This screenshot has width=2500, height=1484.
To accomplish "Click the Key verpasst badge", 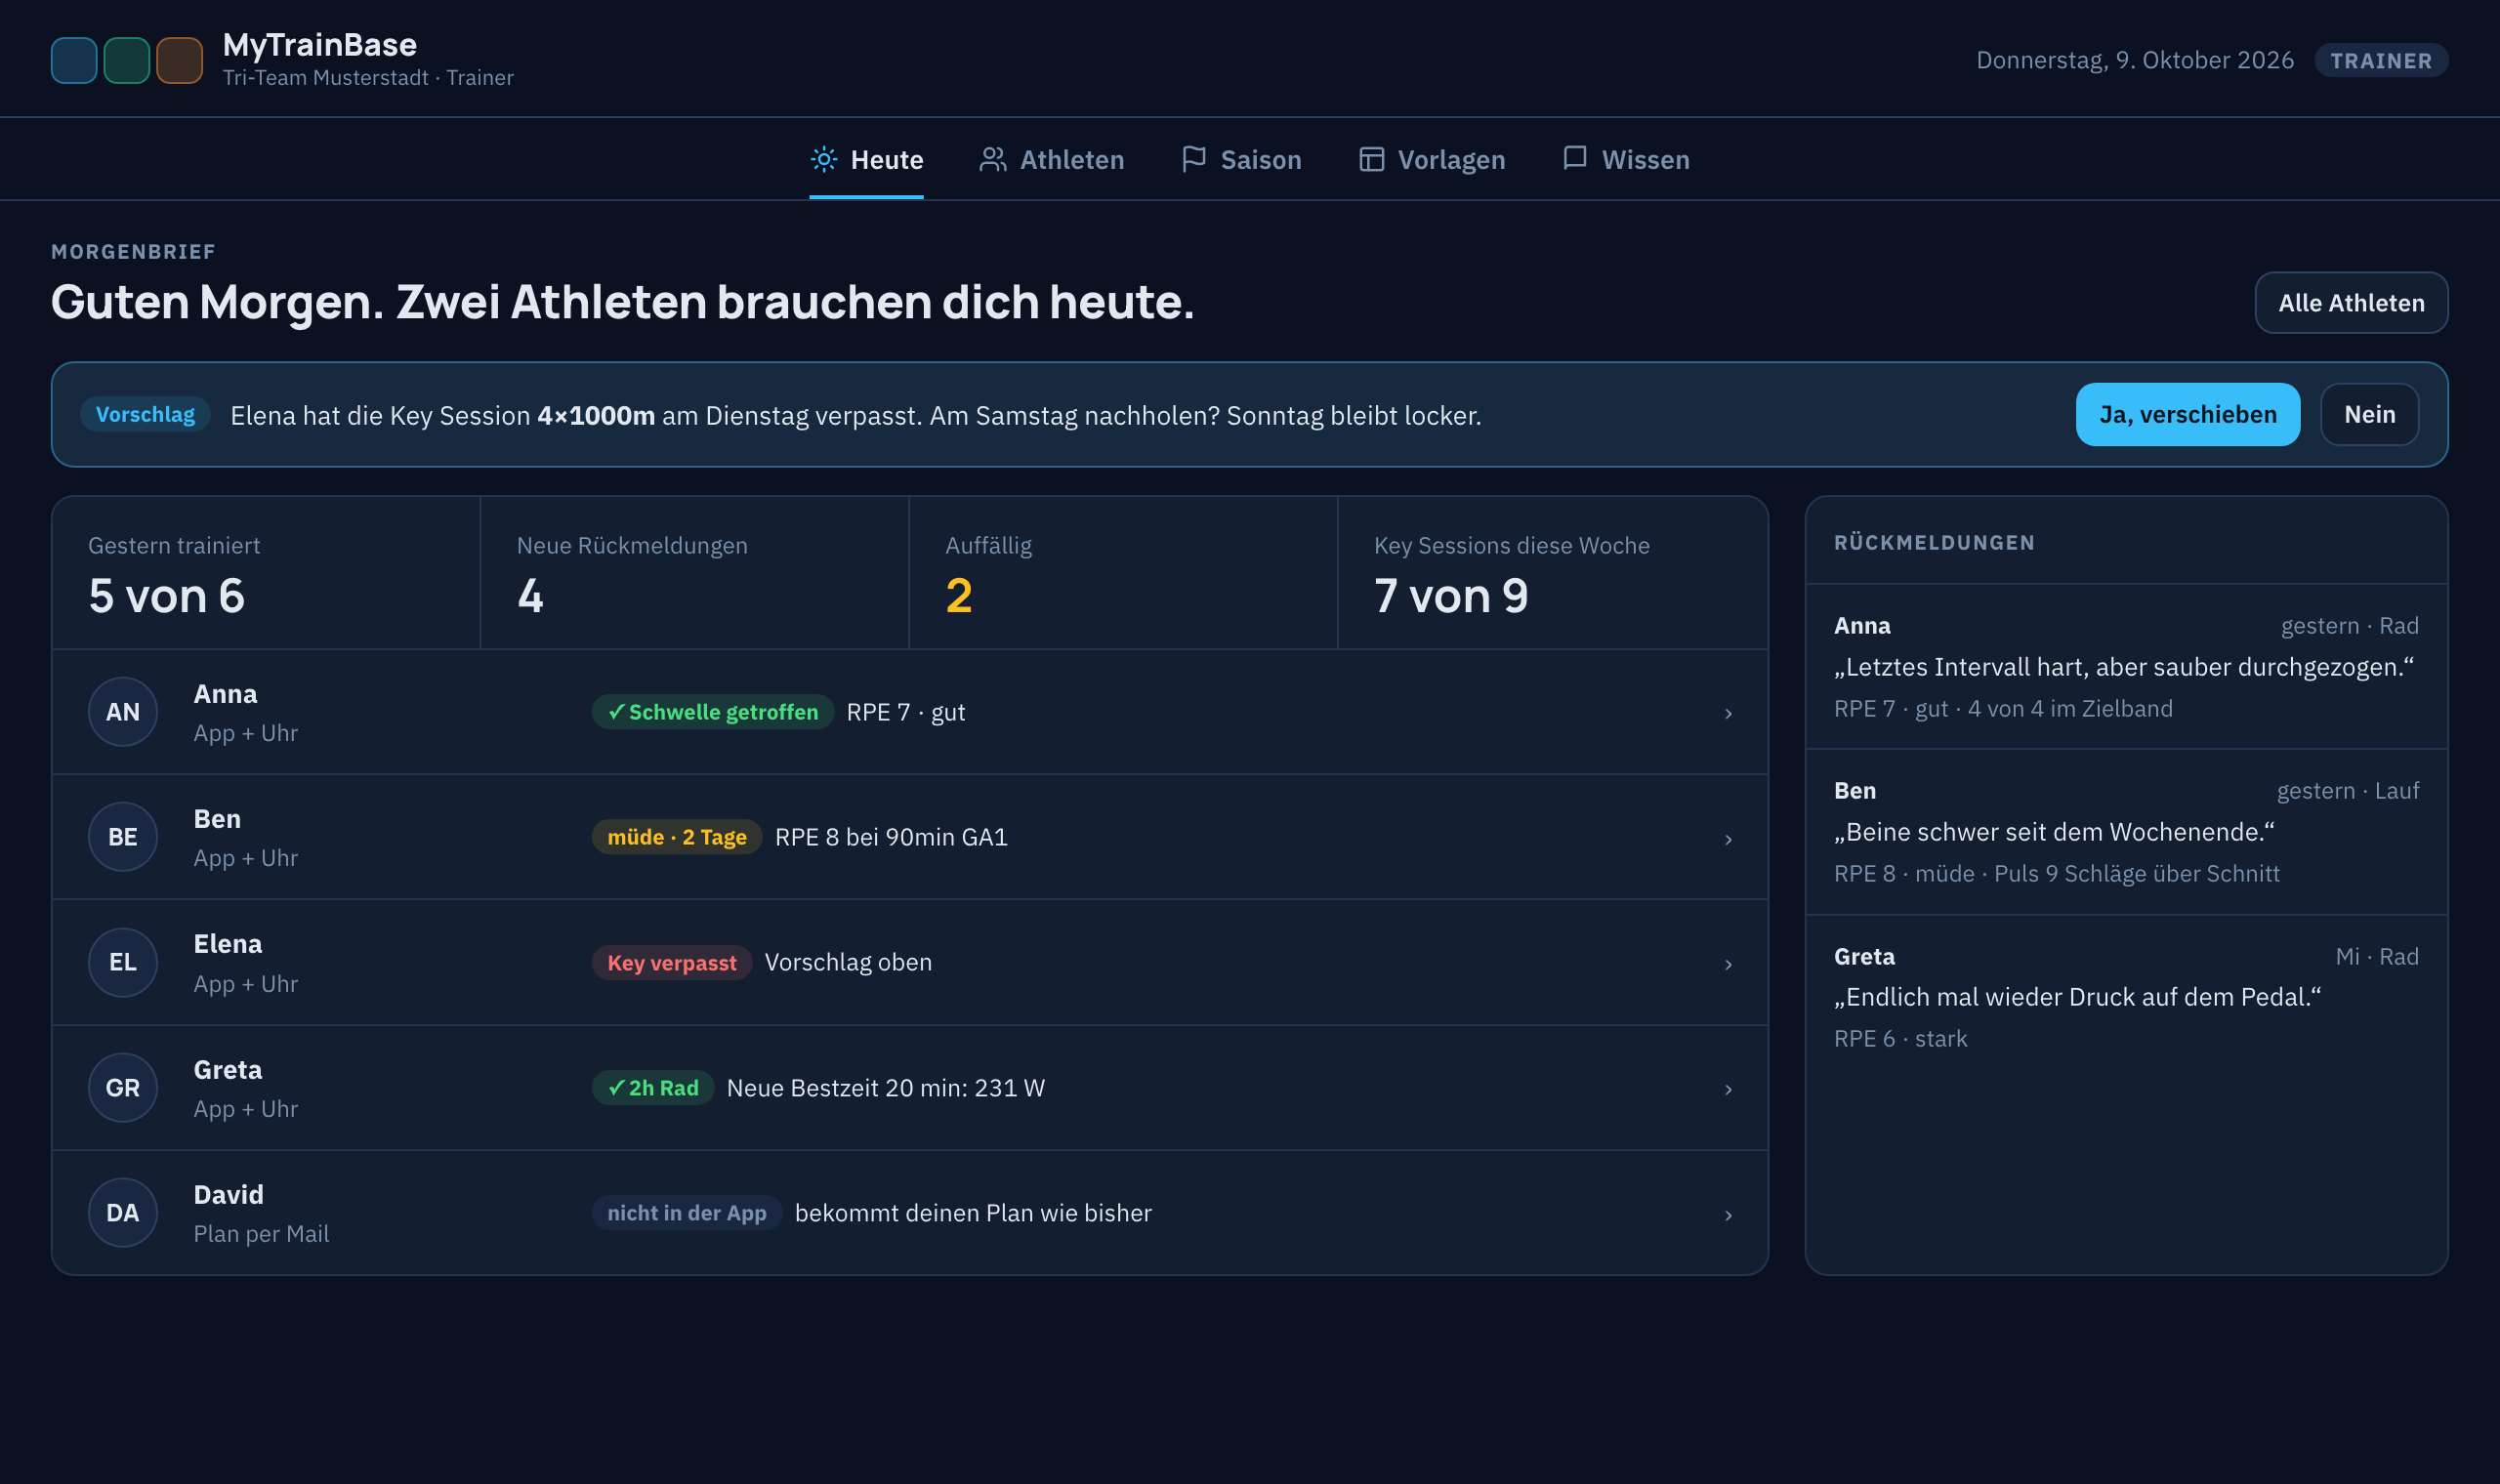I will click(672, 963).
